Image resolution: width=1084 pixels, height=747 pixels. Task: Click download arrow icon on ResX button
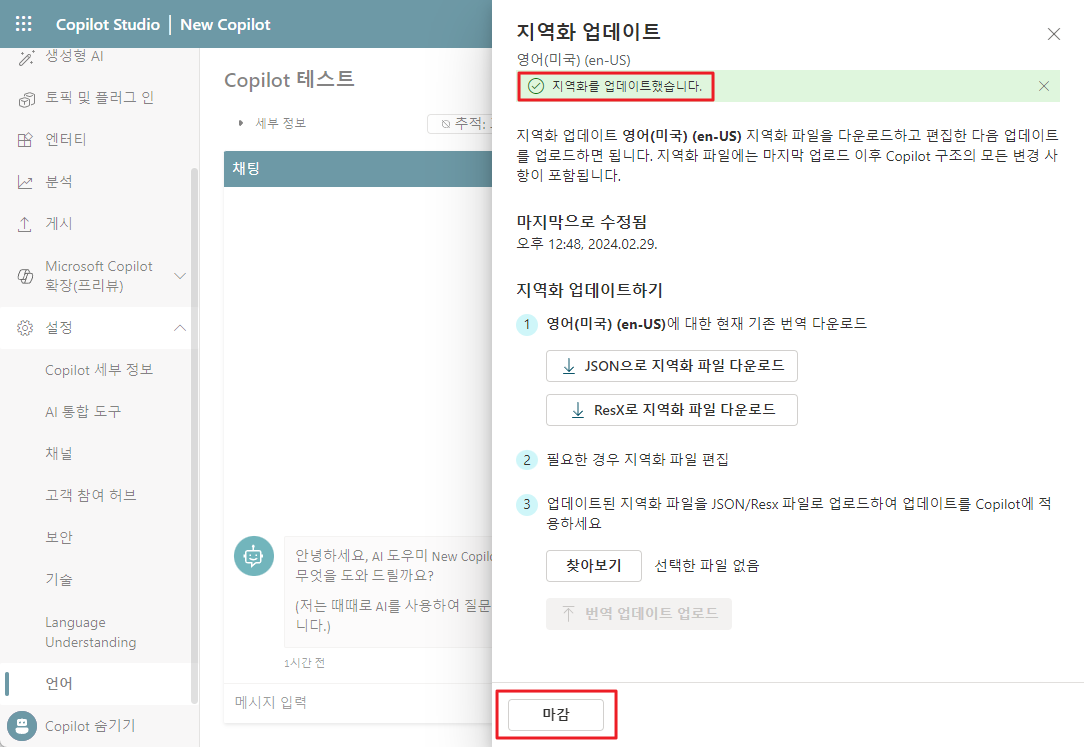pos(578,410)
